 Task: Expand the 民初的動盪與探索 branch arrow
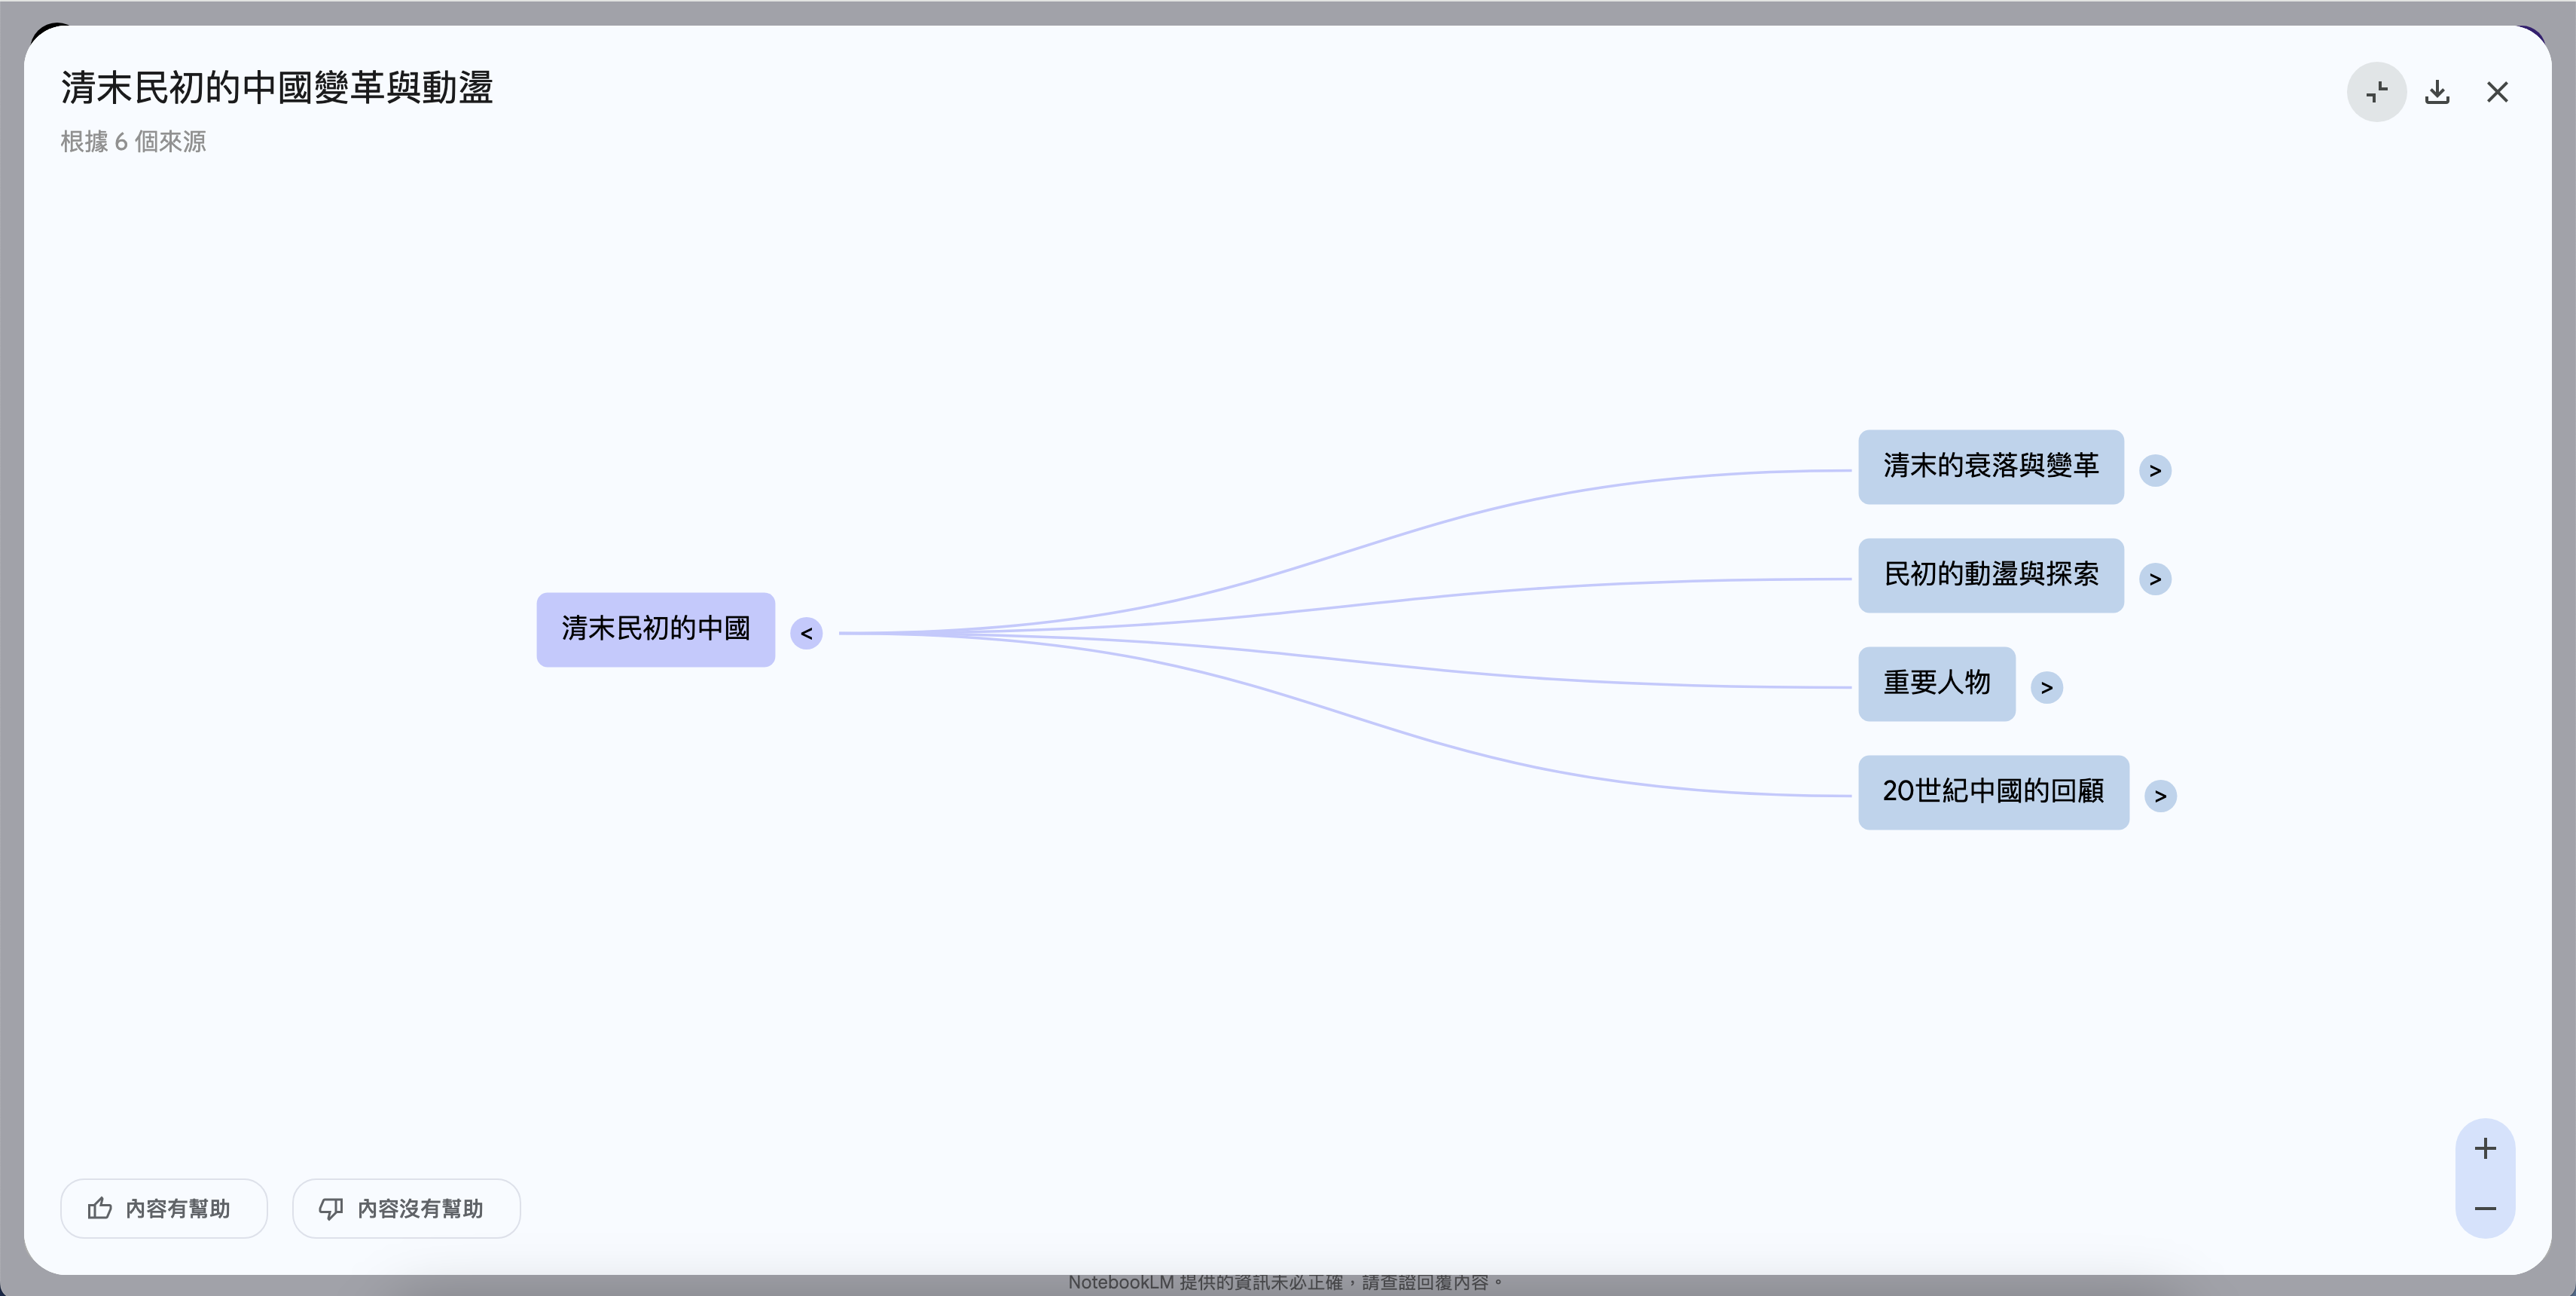(x=2155, y=578)
